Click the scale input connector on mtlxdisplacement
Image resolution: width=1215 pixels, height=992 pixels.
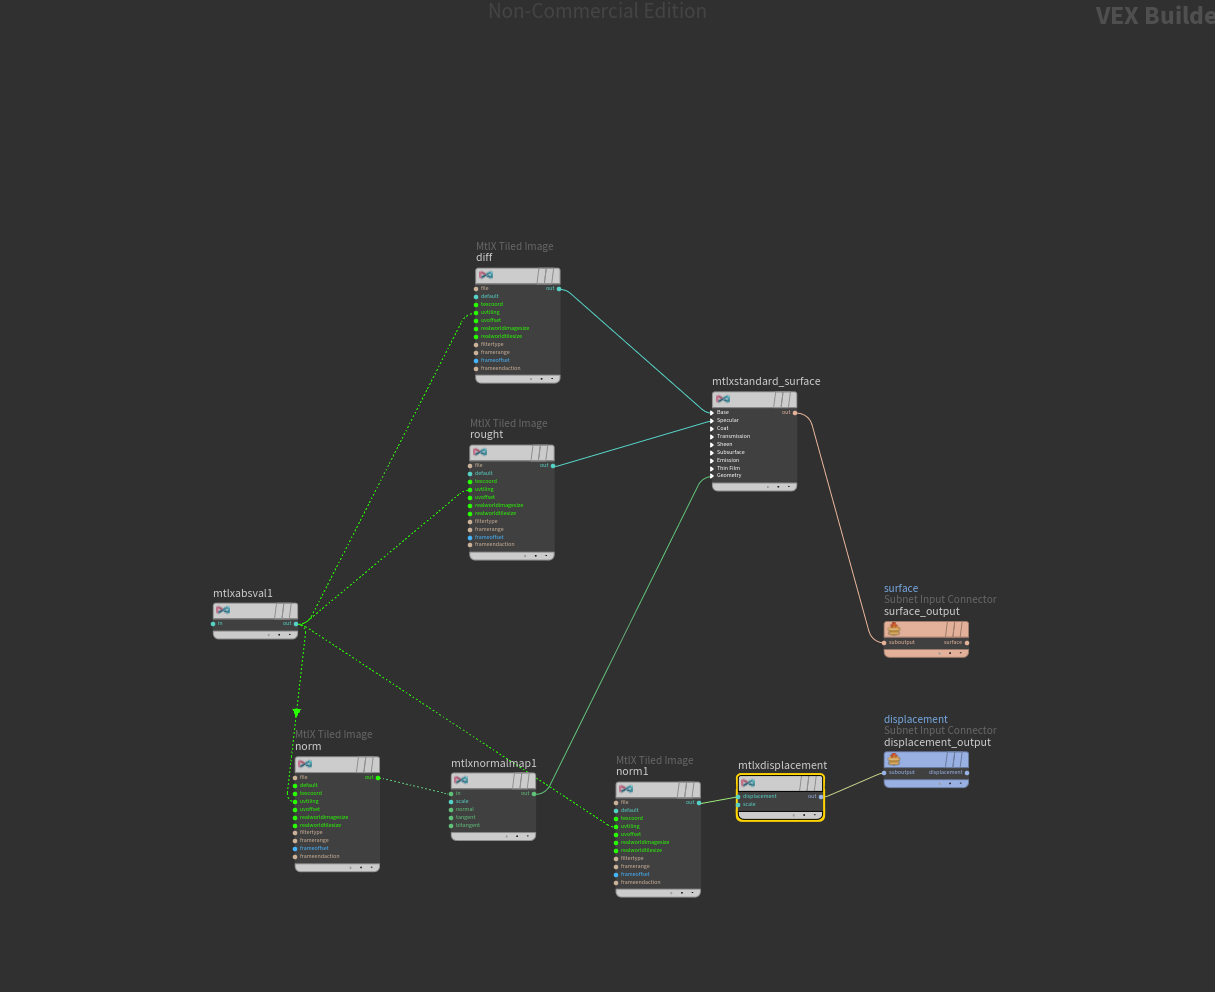coord(739,804)
